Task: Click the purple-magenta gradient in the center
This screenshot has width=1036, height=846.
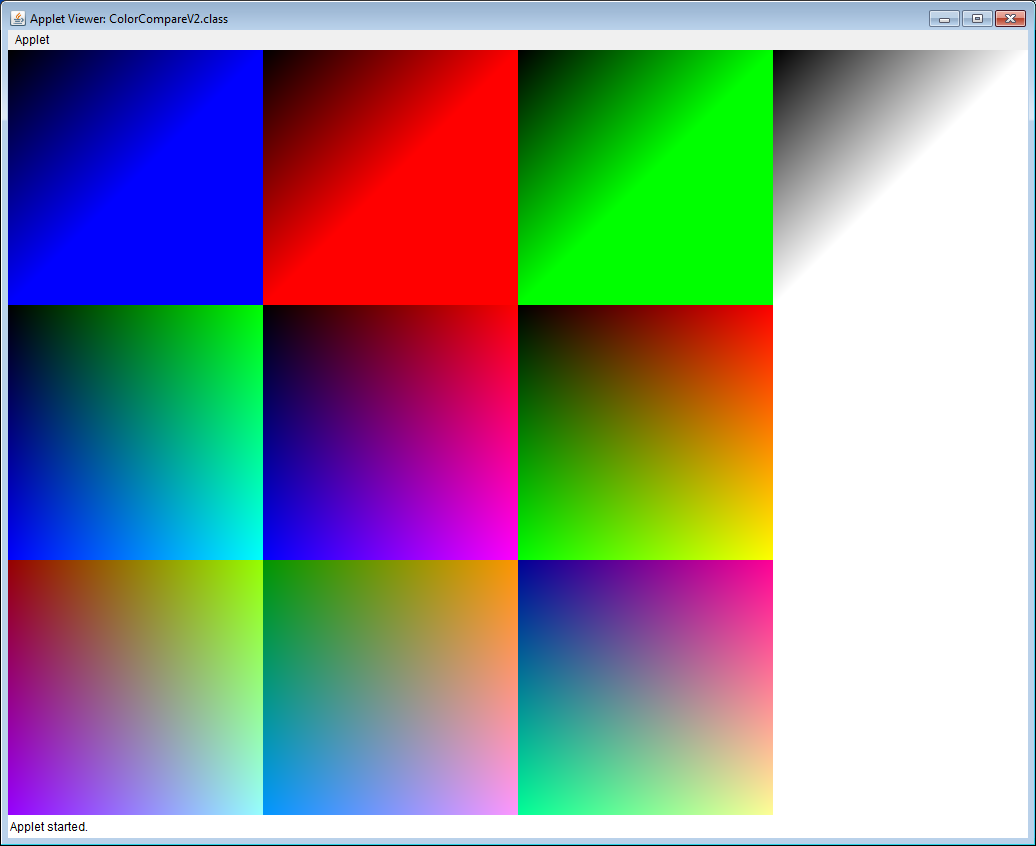Action: 390,432
